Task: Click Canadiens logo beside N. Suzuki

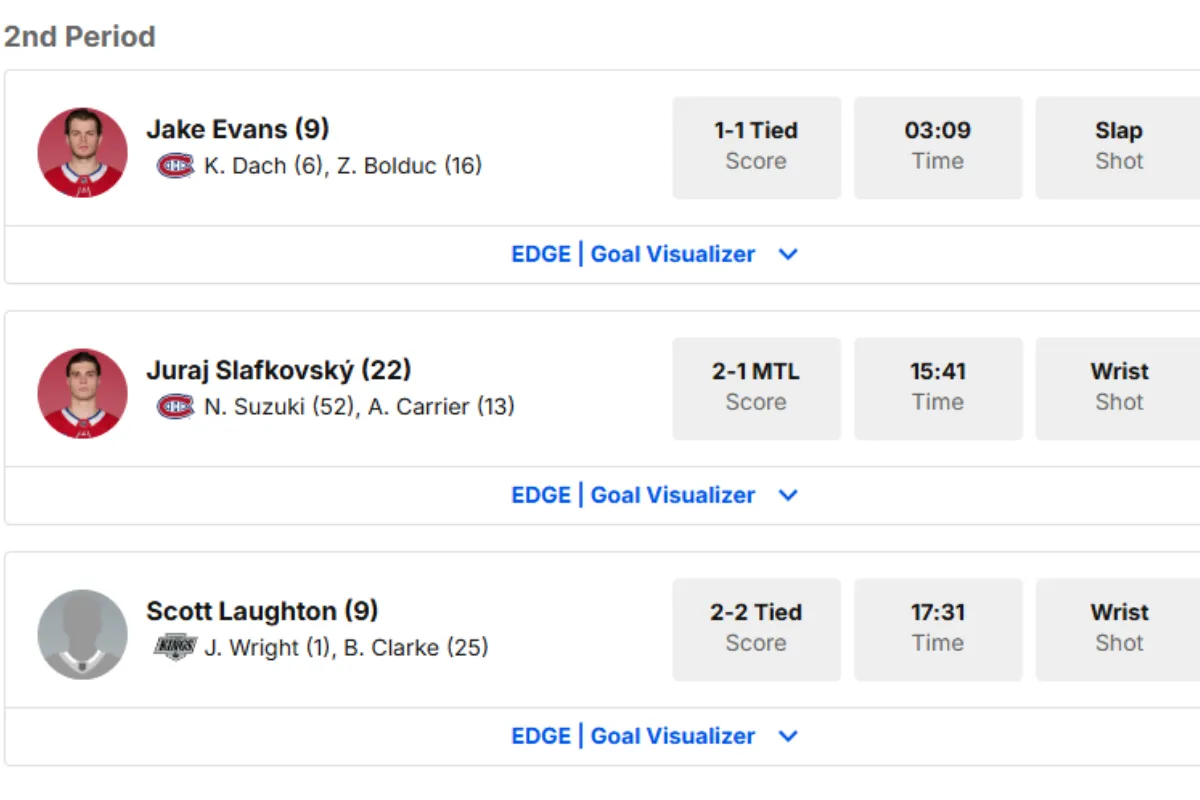Action: tap(175, 406)
